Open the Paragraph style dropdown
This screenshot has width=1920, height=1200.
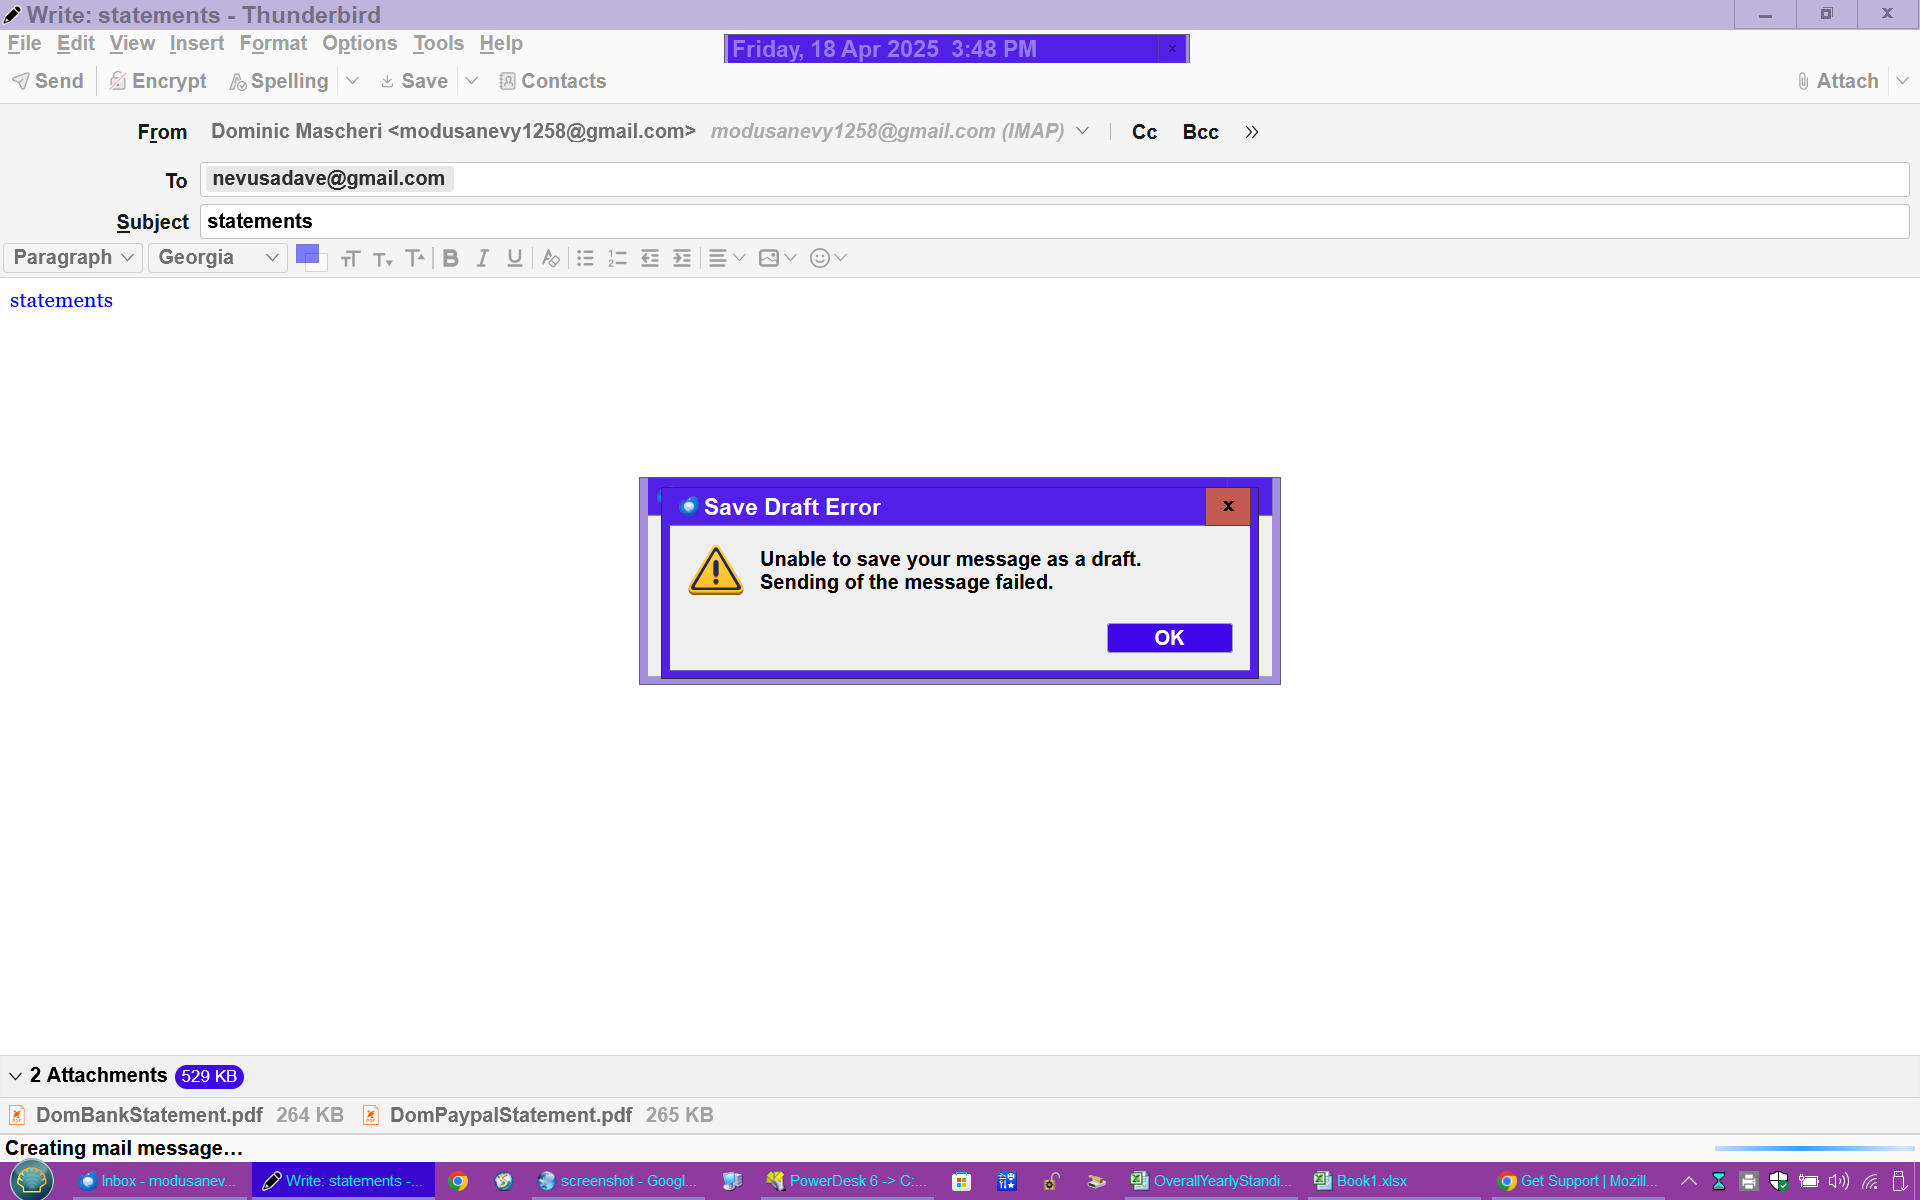tap(73, 258)
